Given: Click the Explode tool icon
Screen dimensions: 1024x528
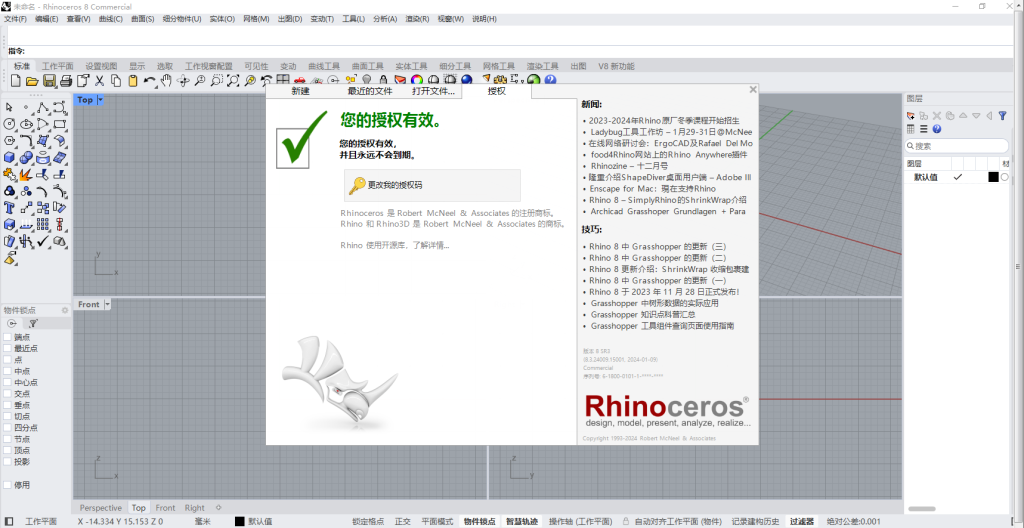Looking at the screenshot, I should [x=27, y=176].
